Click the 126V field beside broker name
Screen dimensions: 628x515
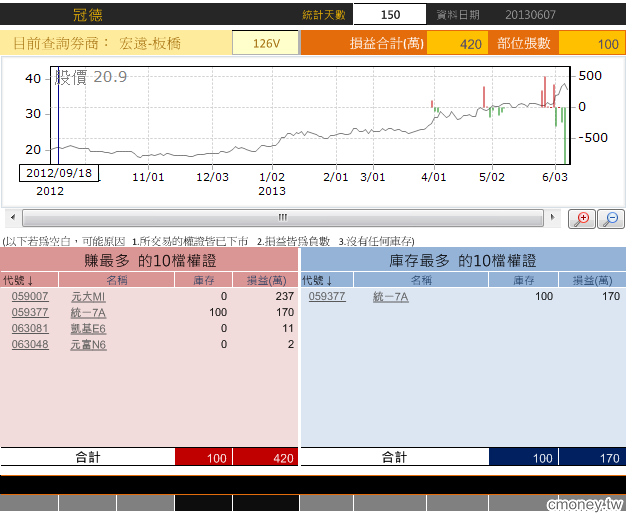click(265, 44)
